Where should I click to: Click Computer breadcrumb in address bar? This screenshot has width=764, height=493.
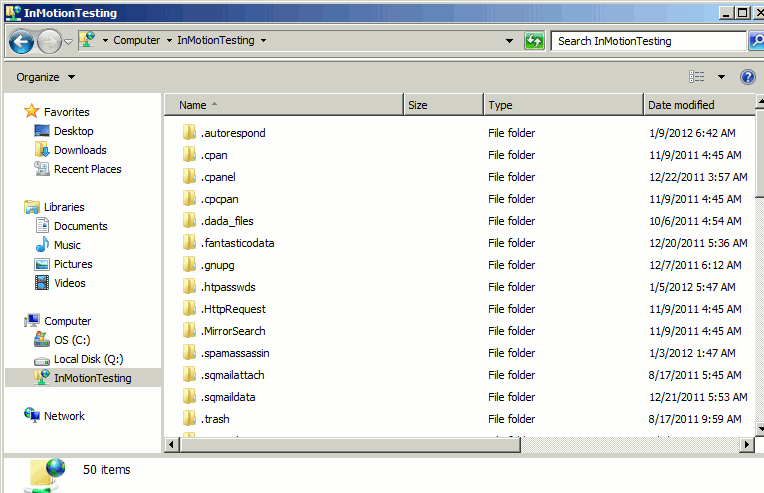pos(136,40)
